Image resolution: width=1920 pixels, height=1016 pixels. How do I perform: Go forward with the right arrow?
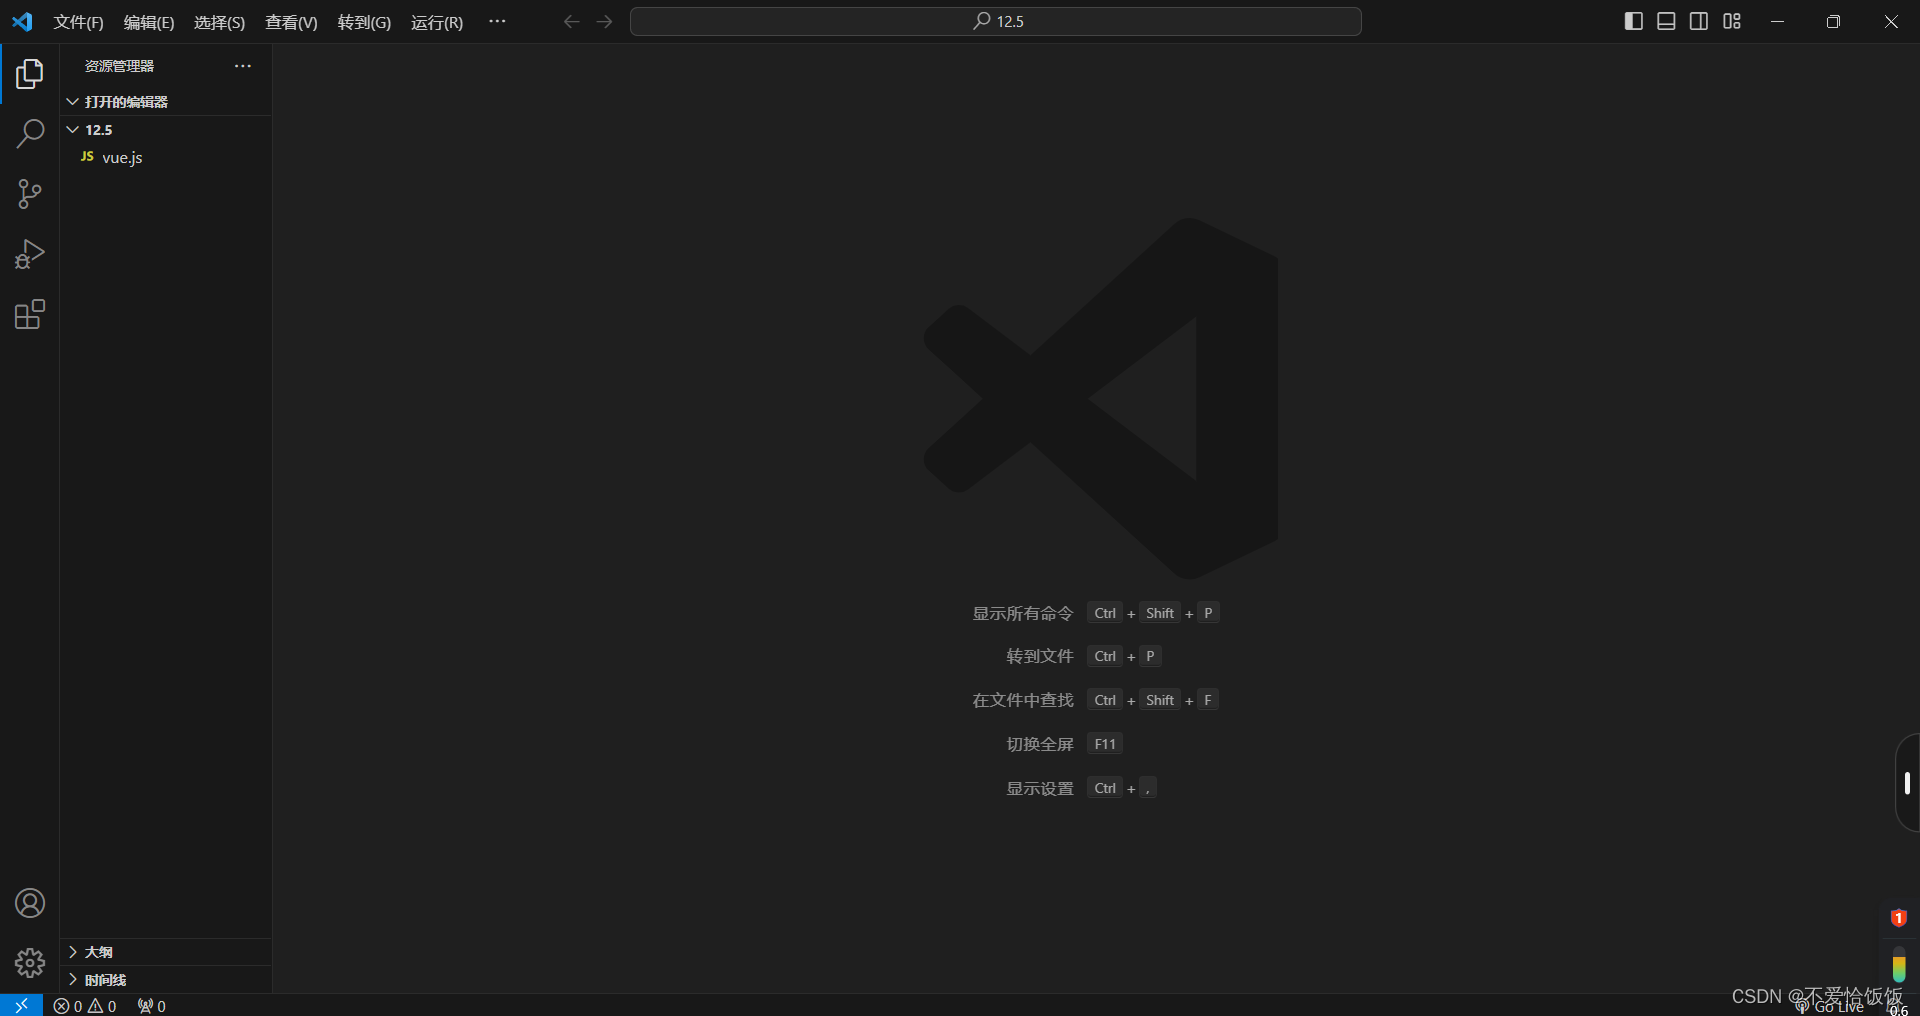click(x=604, y=21)
